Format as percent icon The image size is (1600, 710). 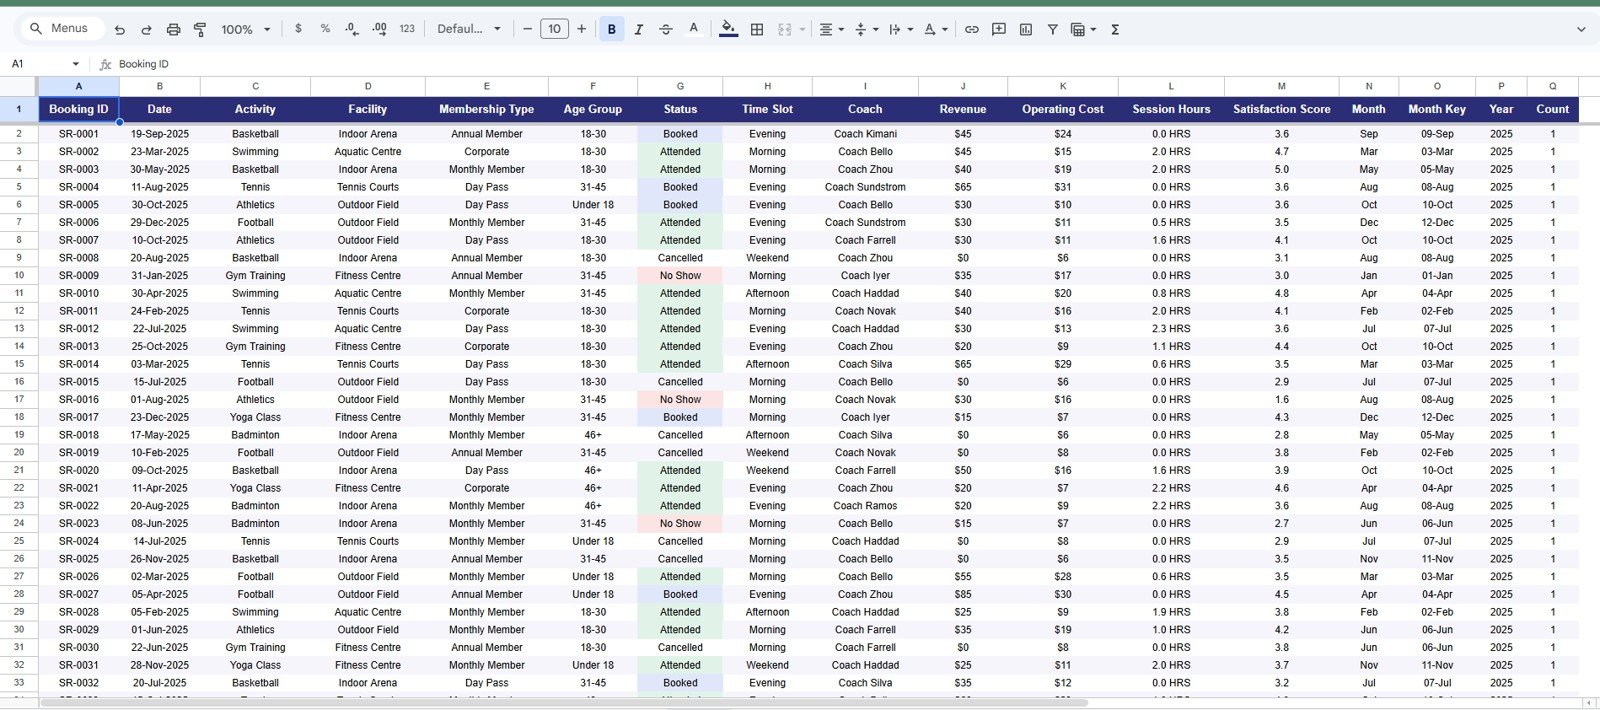(325, 29)
